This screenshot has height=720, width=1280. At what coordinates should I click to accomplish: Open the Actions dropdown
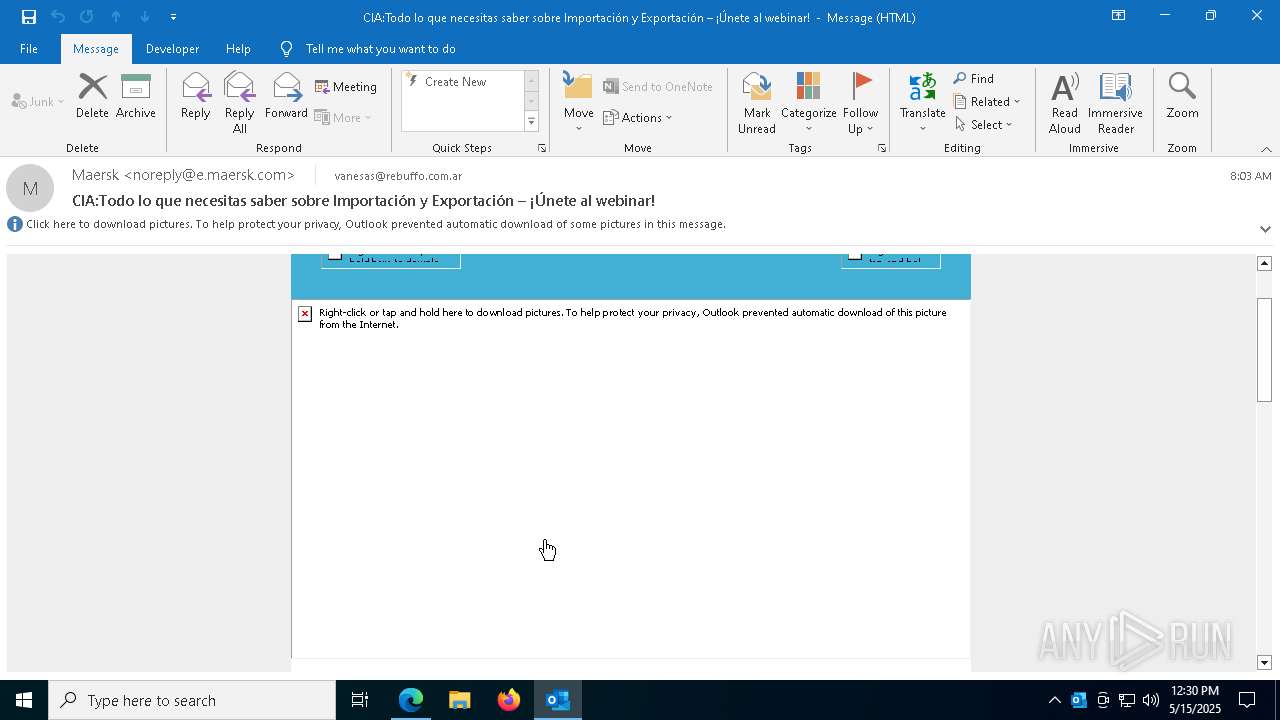pos(638,117)
